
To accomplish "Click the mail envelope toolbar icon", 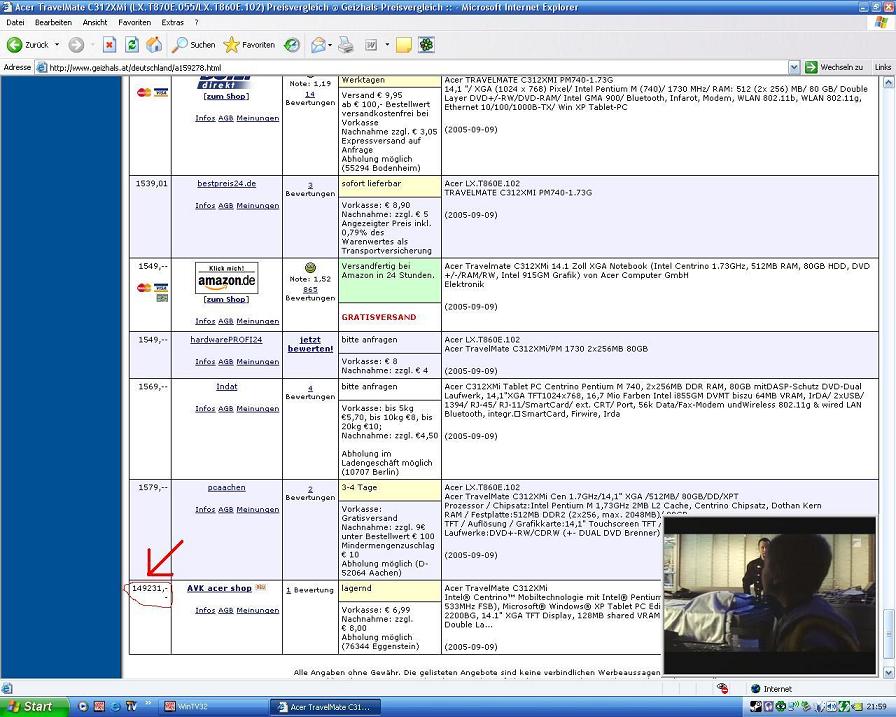I will click(318, 45).
